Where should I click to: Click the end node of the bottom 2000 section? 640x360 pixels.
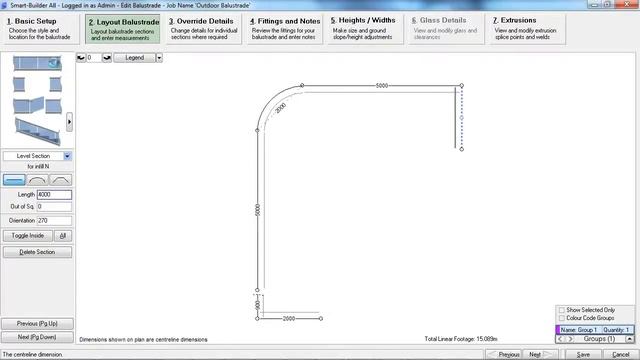point(321,318)
